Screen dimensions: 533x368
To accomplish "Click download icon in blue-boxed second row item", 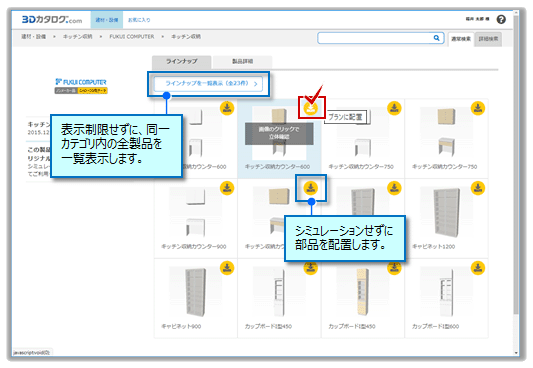I will (x=311, y=188).
